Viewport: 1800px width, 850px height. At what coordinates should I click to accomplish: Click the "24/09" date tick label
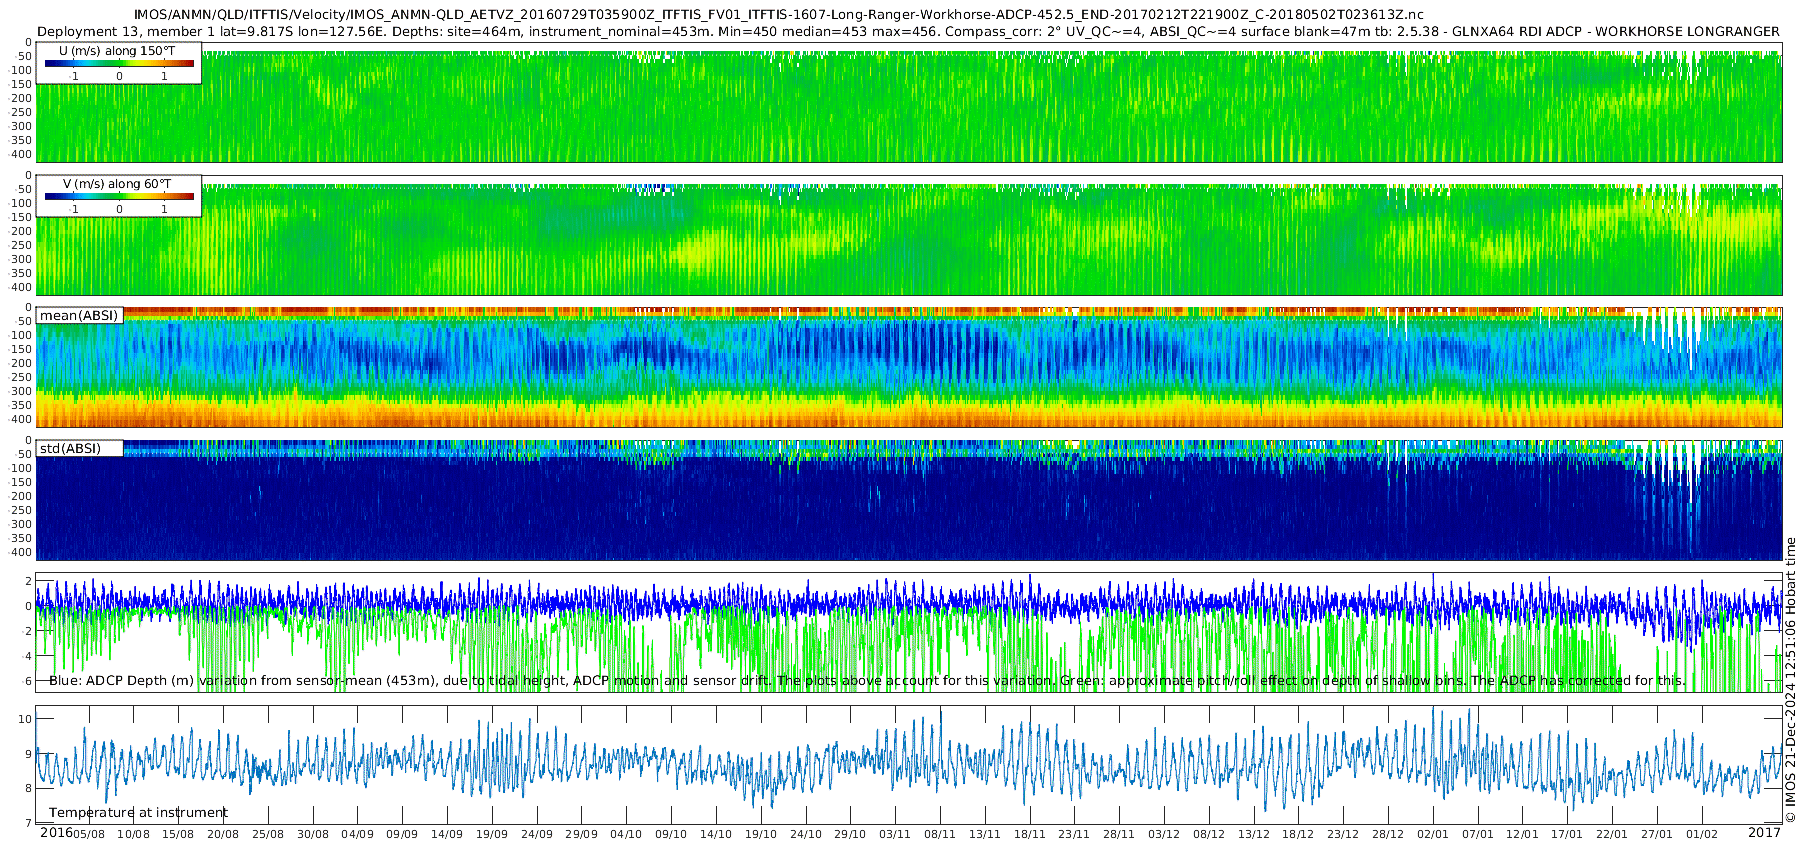[x=537, y=835]
